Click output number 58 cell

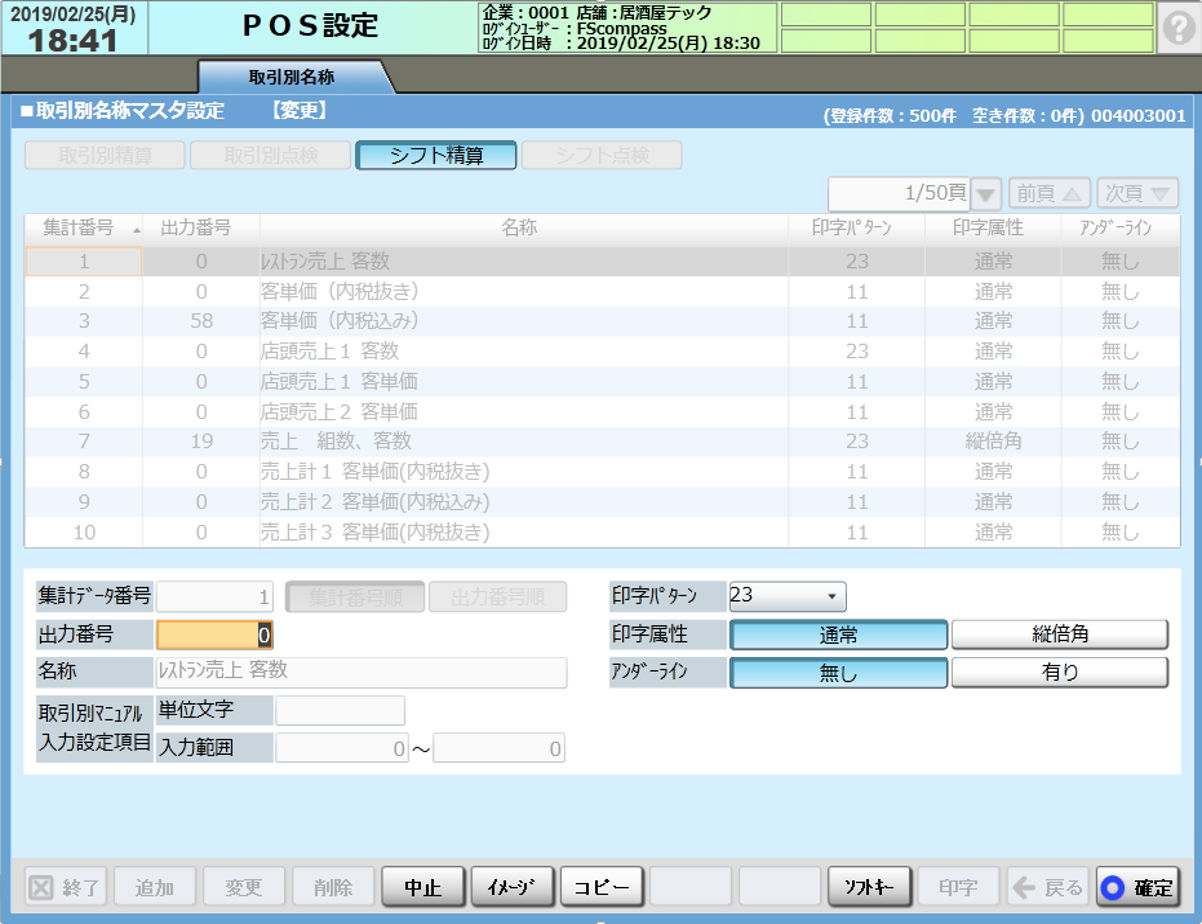pyautogui.click(x=201, y=322)
